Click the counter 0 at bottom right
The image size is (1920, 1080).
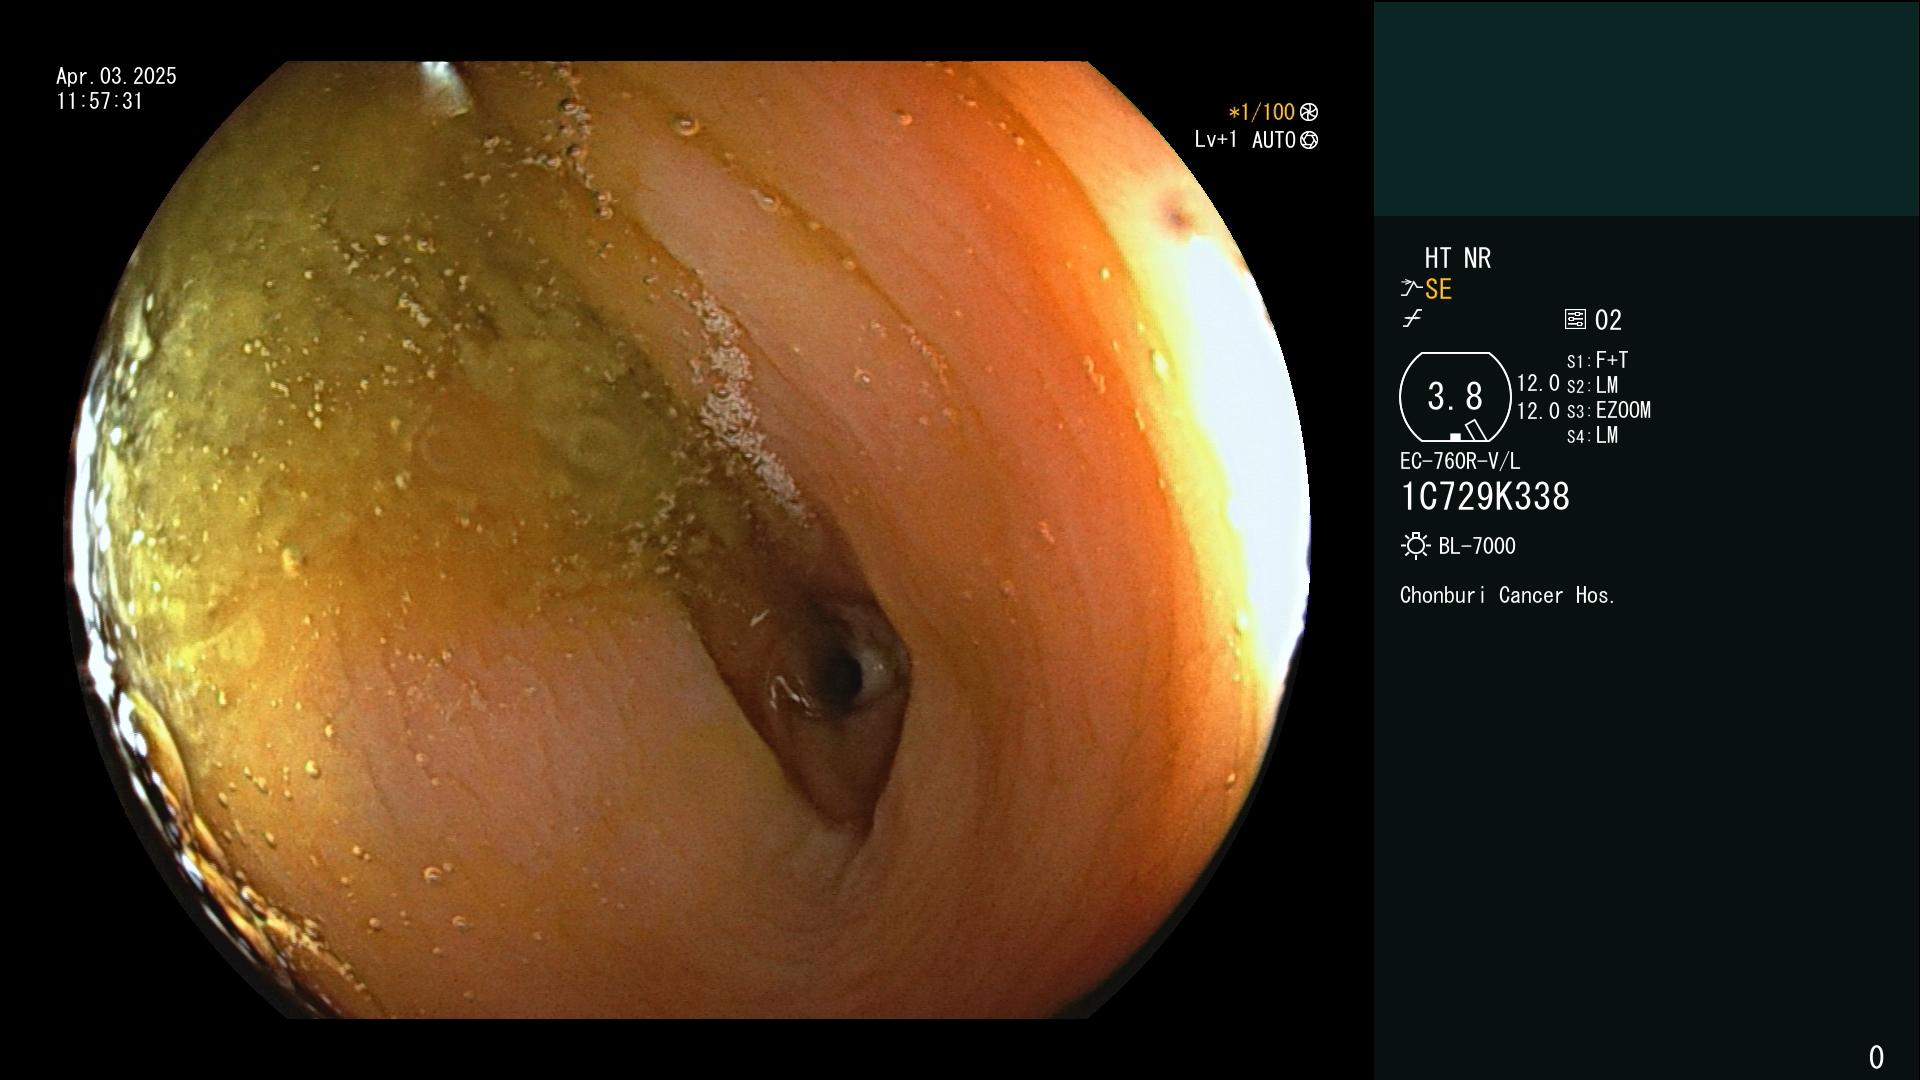[x=1876, y=1057]
